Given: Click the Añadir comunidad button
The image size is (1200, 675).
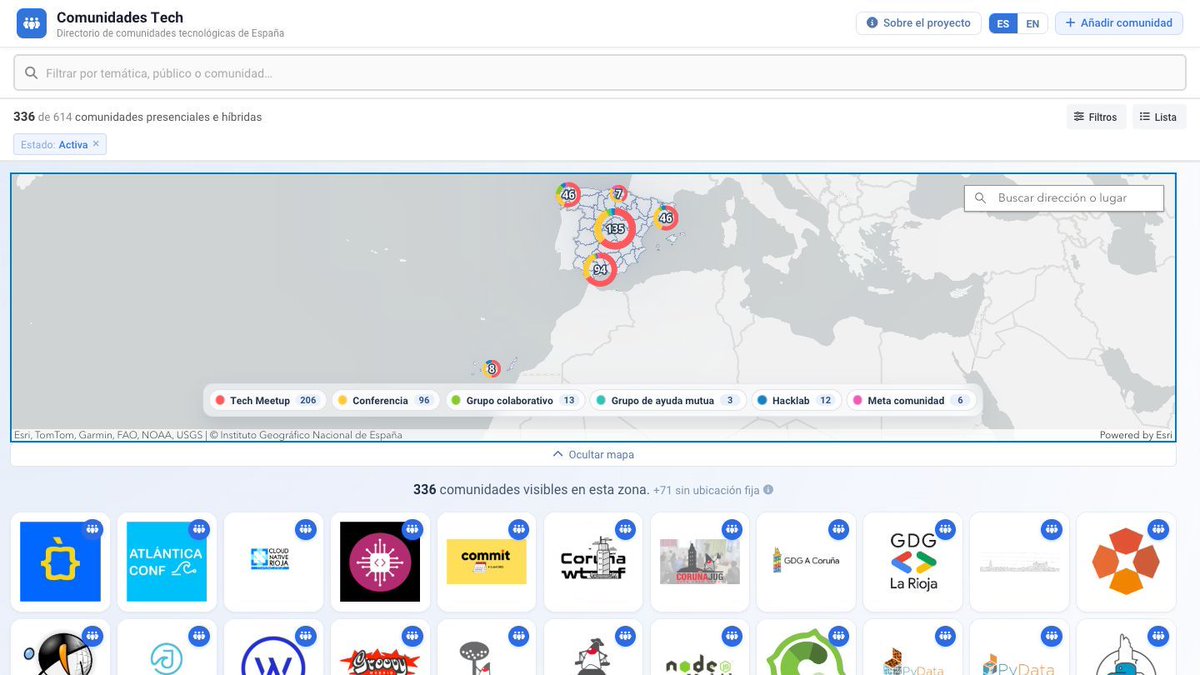Looking at the screenshot, I should tap(1119, 23).
